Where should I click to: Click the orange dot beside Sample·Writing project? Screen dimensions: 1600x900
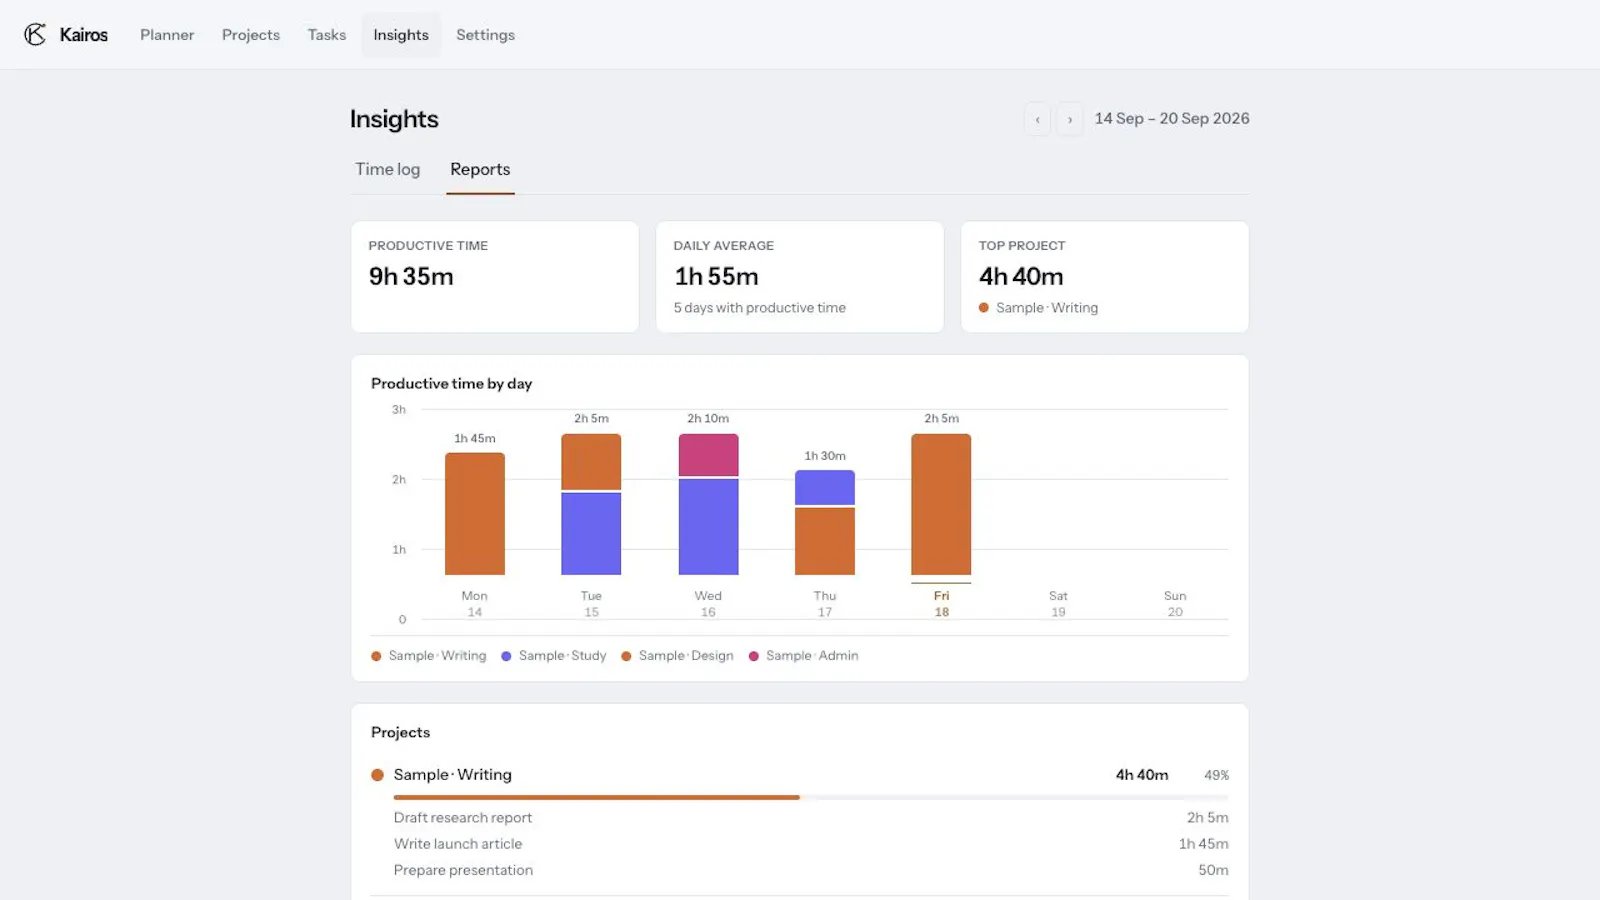[x=378, y=775]
